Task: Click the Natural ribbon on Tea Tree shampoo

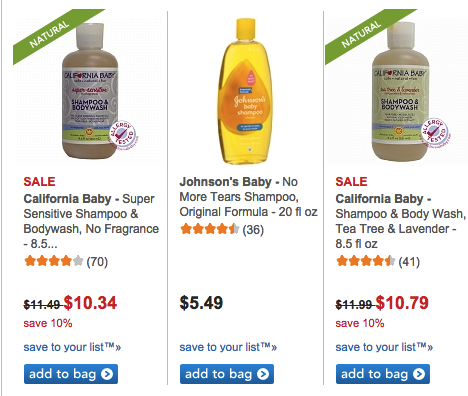Action: click(x=362, y=34)
